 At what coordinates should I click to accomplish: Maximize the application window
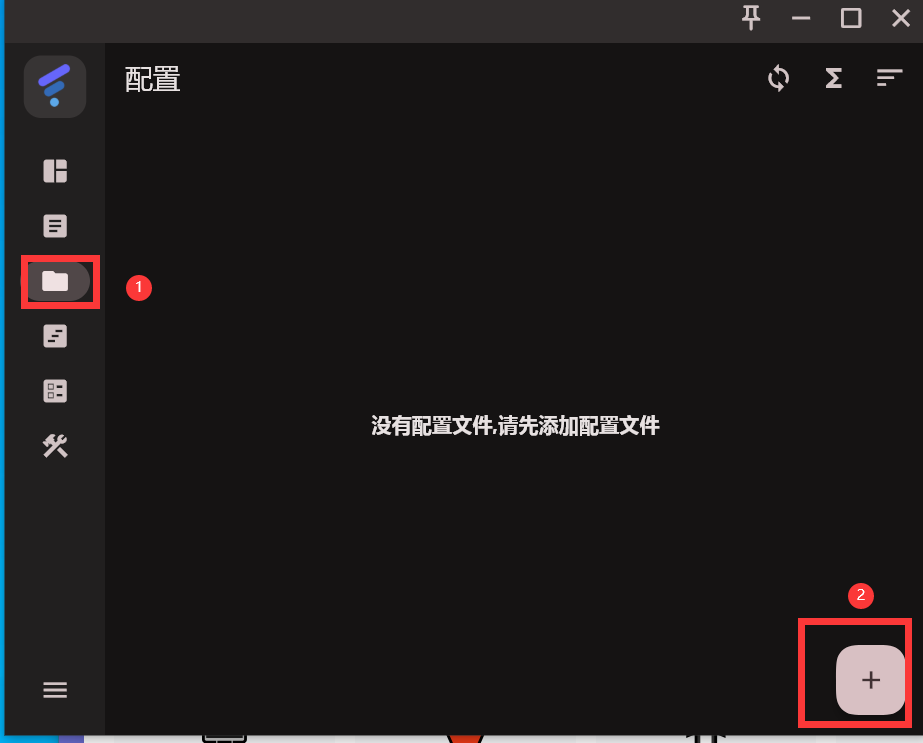click(849, 18)
